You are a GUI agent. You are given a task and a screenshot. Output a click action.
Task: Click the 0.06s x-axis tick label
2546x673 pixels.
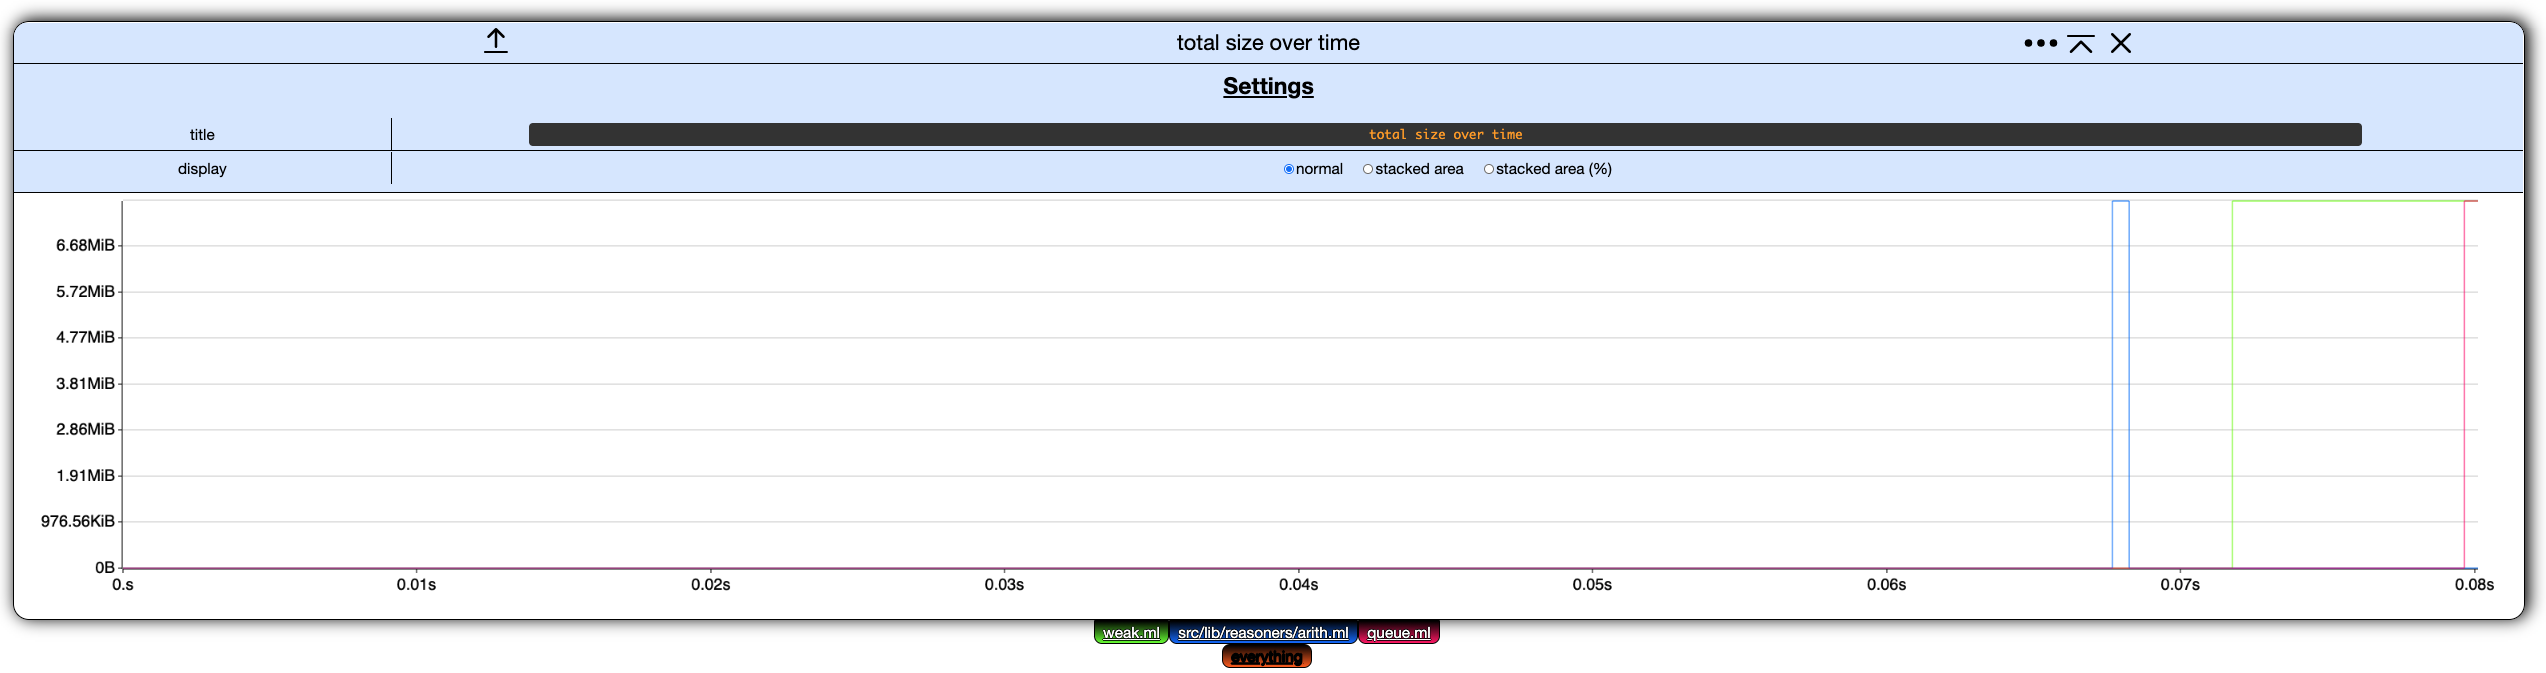[x=1886, y=585]
